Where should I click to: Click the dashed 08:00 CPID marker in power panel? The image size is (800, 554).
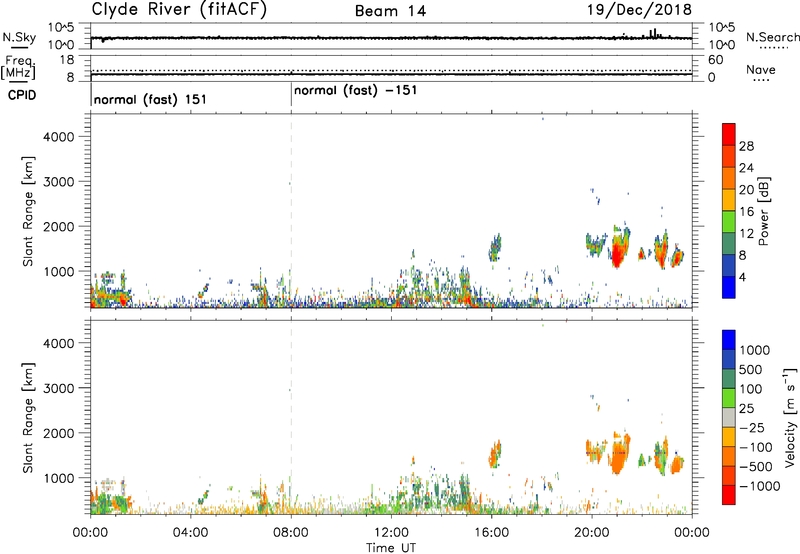(291, 210)
